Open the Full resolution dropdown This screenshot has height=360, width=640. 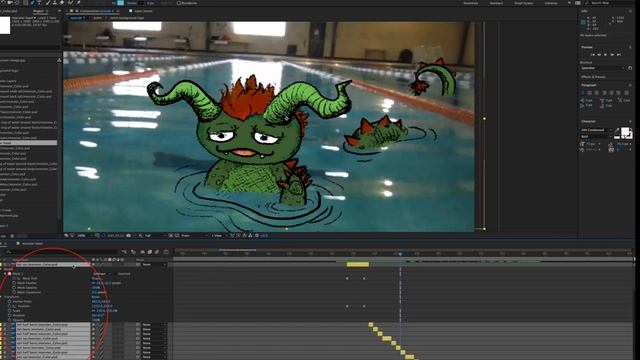click(x=155, y=236)
